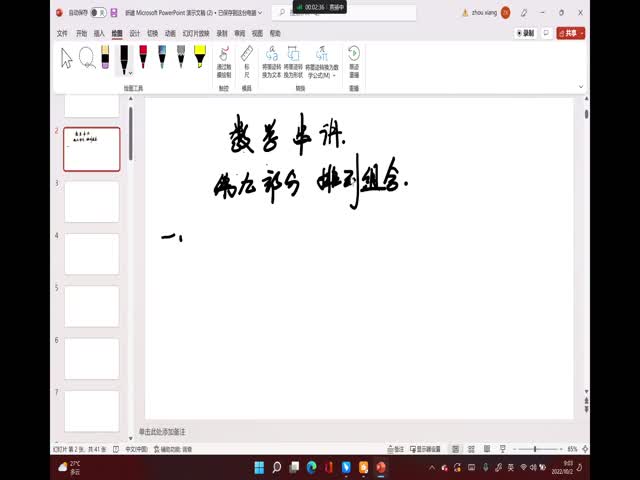Switch to Slide Sorter view icon

click(x=471, y=449)
